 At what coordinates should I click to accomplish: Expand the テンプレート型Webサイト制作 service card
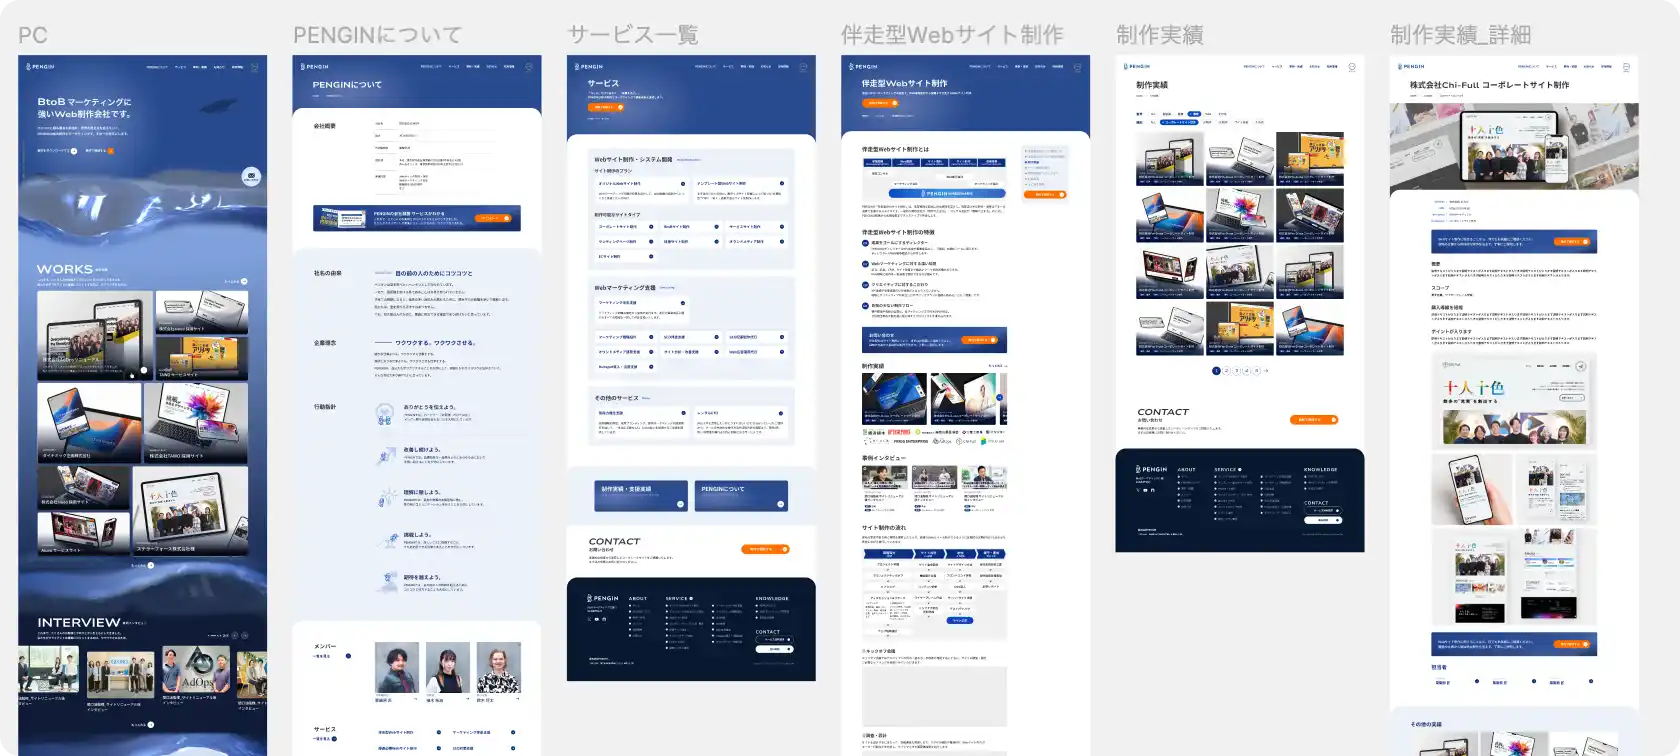(x=781, y=184)
